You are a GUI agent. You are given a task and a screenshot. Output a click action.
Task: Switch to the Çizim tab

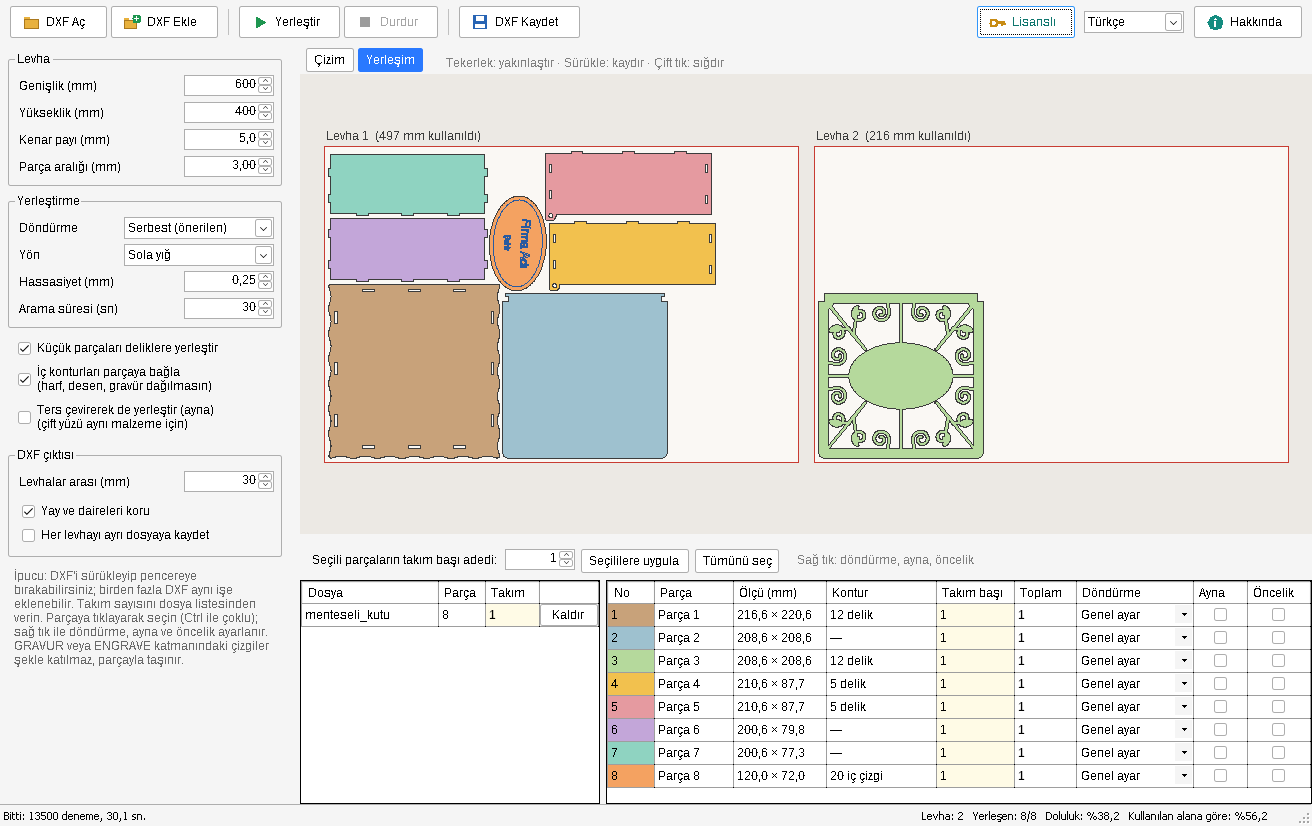[330, 60]
